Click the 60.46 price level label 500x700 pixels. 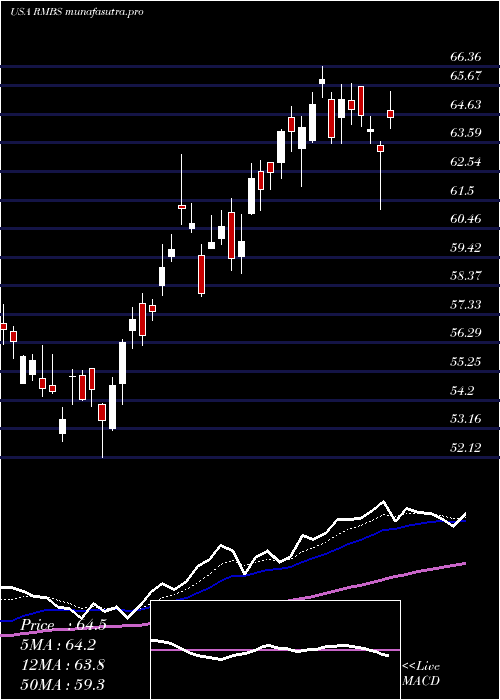pos(466,219)
